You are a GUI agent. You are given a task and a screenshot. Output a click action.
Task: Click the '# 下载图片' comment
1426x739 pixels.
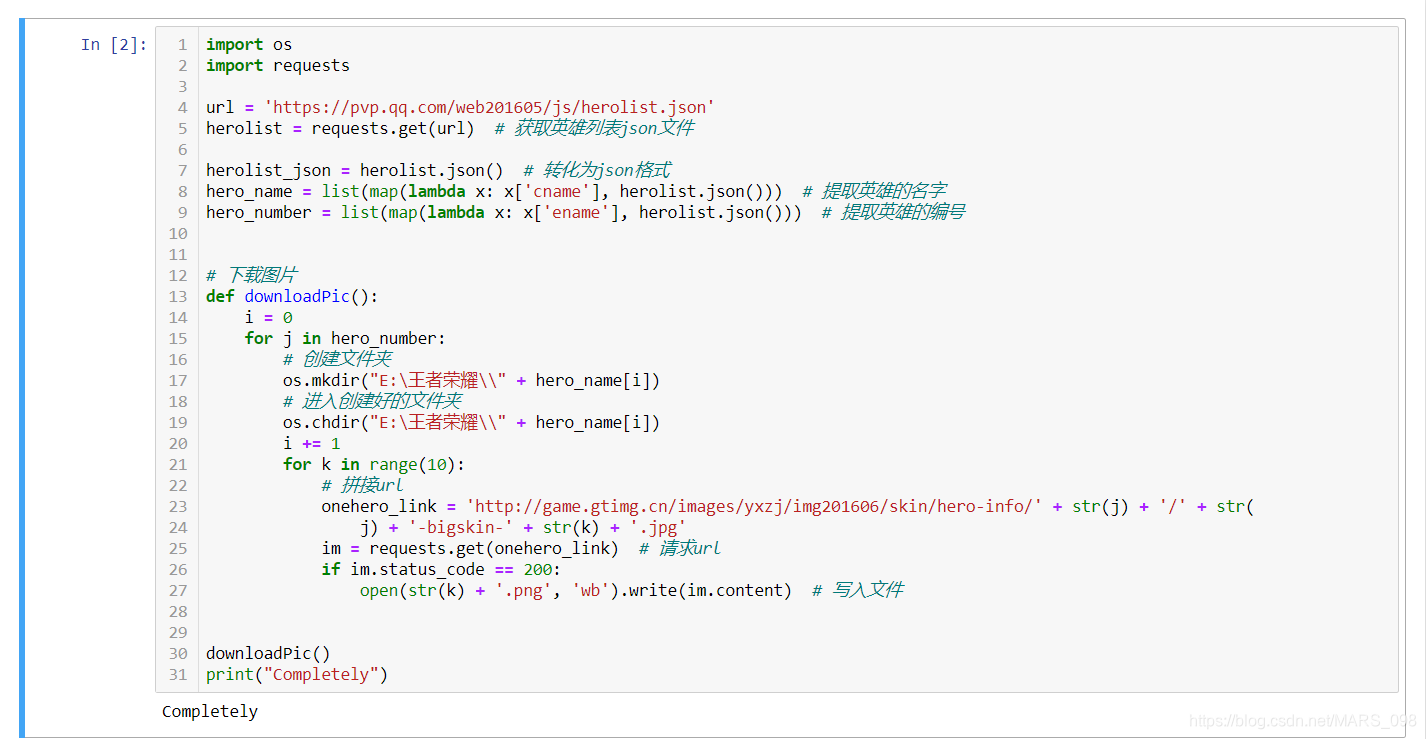tap(251, 275)
